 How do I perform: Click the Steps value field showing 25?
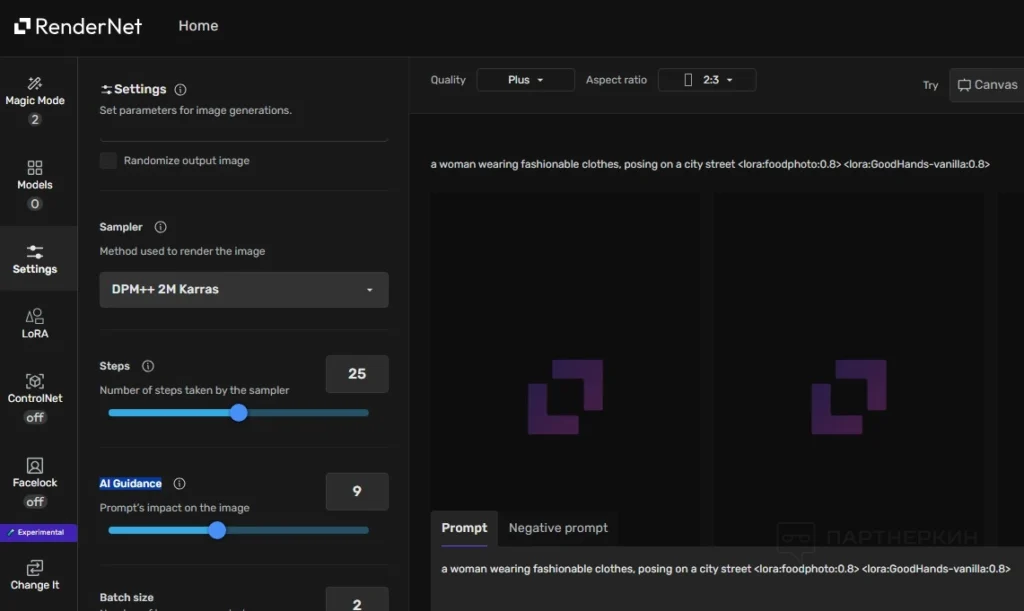tap(357, 374)
